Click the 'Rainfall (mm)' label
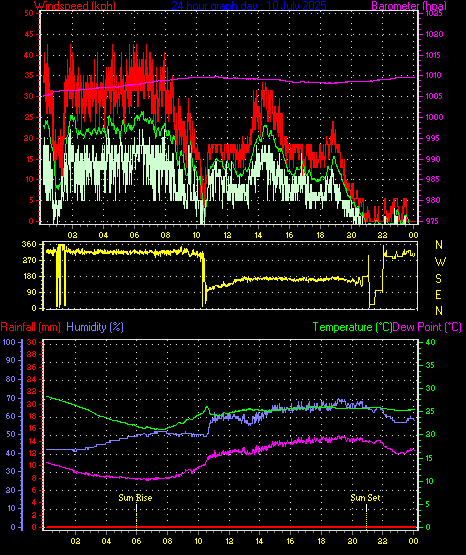The height and width of the screenshot is (555, 466). point(30,327)
